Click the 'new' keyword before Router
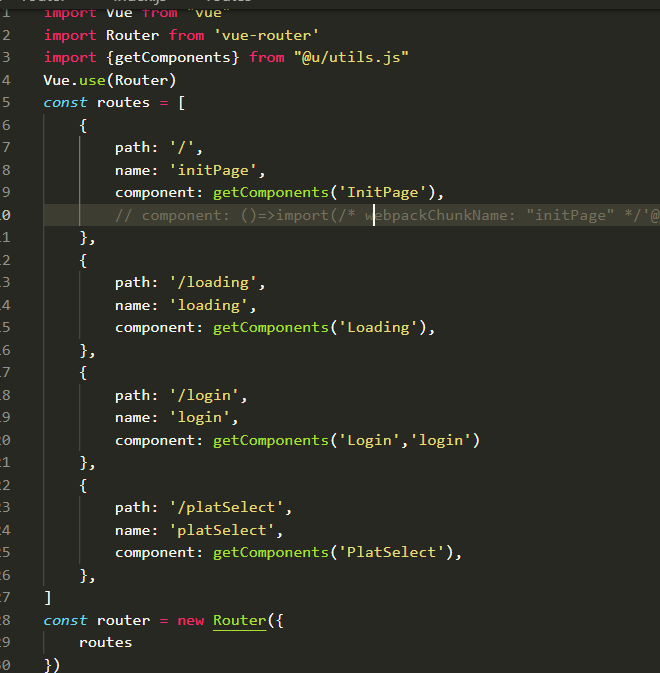Screen dimensions: 660x673 pyautogui.click(x=191, y=620)
